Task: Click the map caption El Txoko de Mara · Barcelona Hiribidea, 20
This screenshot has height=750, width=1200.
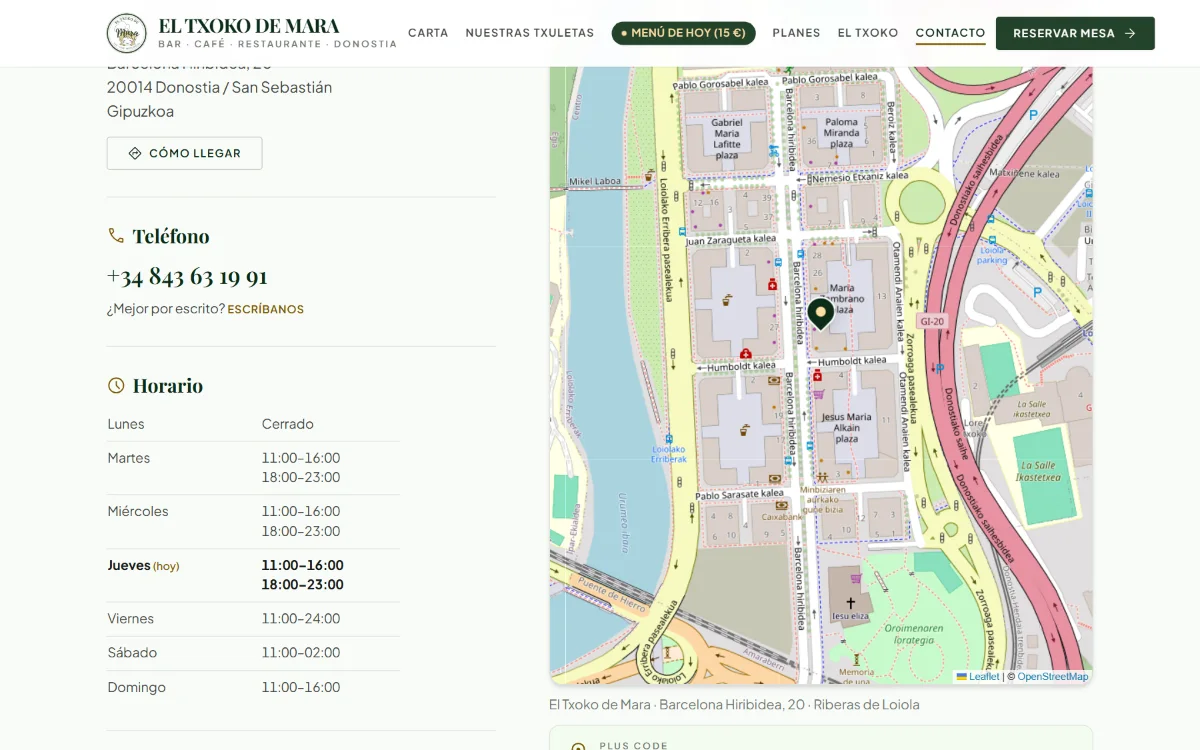Action: point(734,704)
